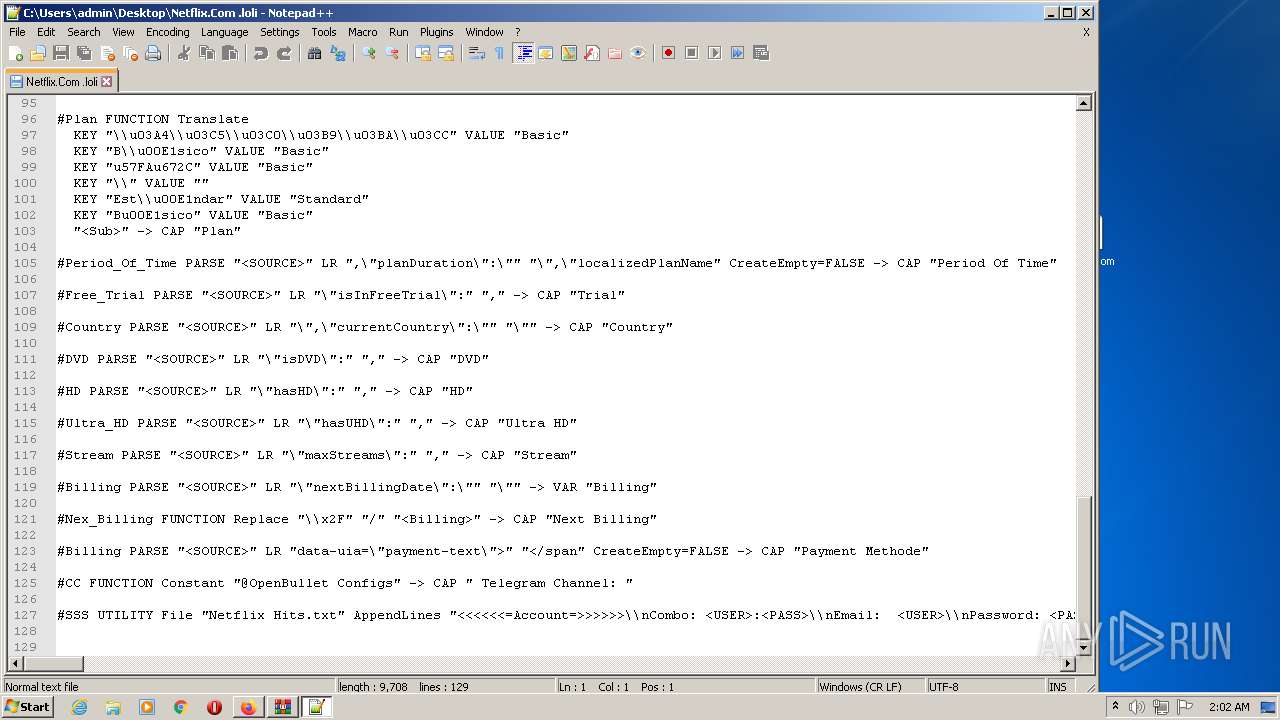Open the Macro menu

tap(363, 32)
